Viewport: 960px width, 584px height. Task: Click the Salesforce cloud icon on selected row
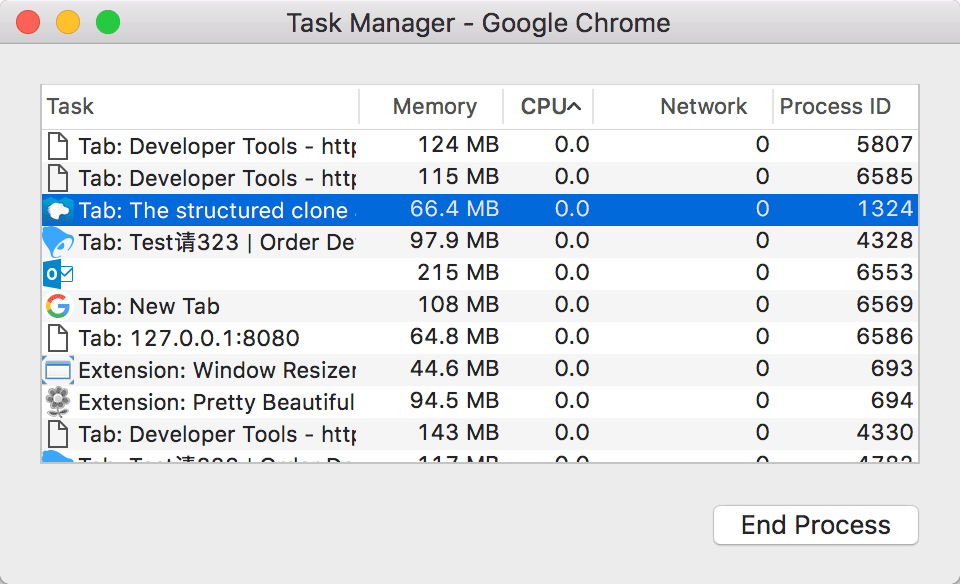point(58,210)
